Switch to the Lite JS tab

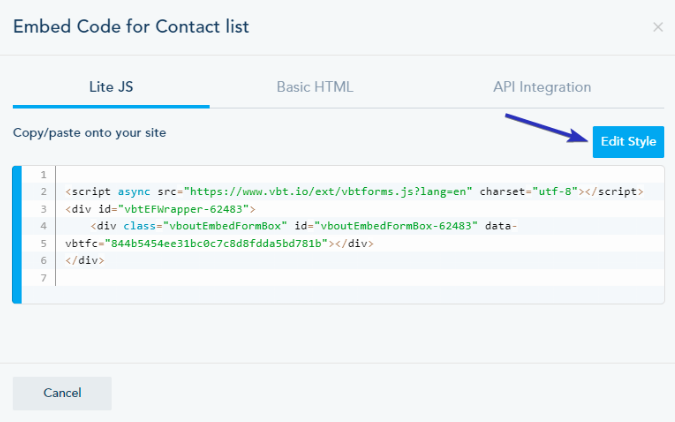(111, 87)
